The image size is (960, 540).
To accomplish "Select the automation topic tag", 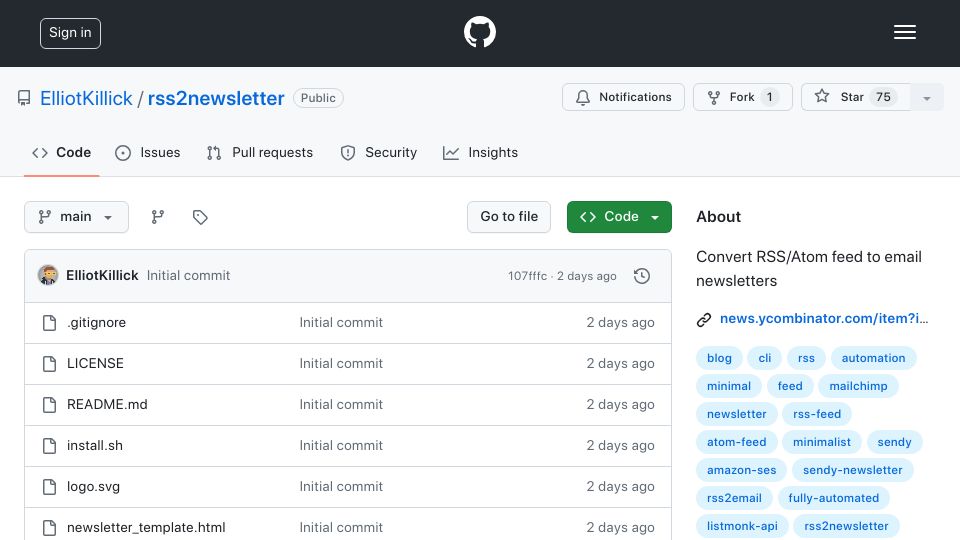I will (873, 358).
